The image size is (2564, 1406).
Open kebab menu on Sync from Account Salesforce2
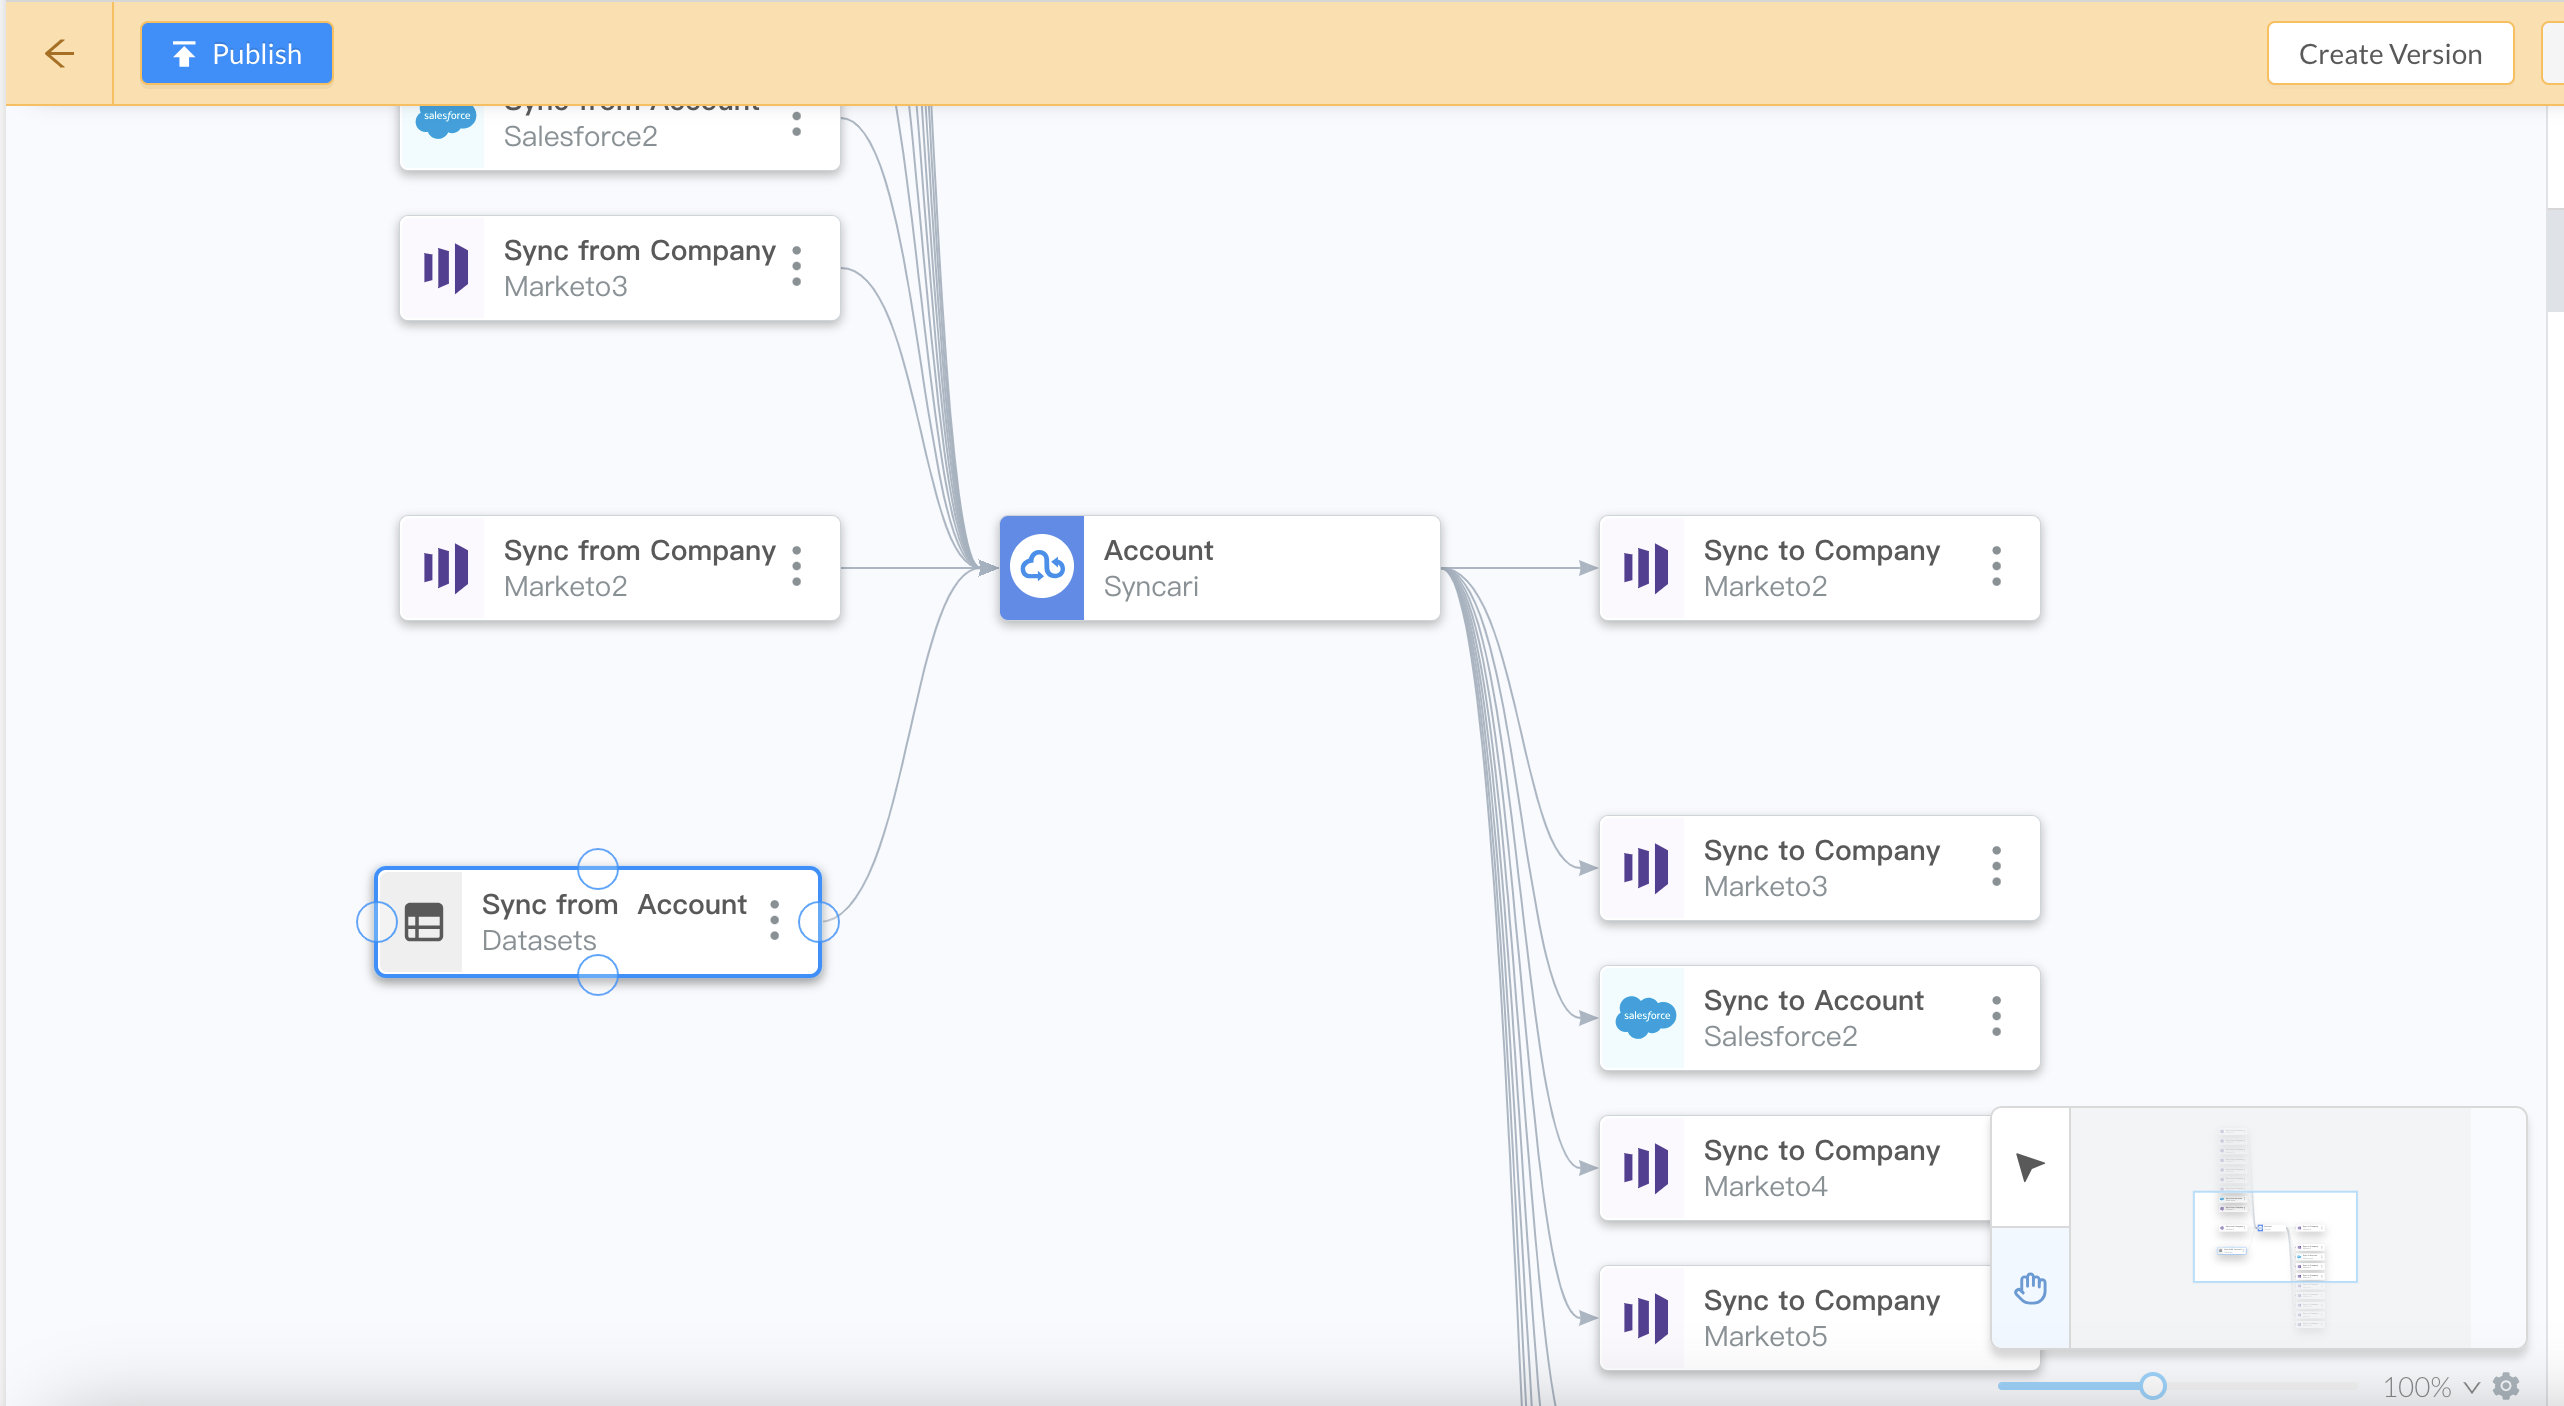click(x=797, y=124)
